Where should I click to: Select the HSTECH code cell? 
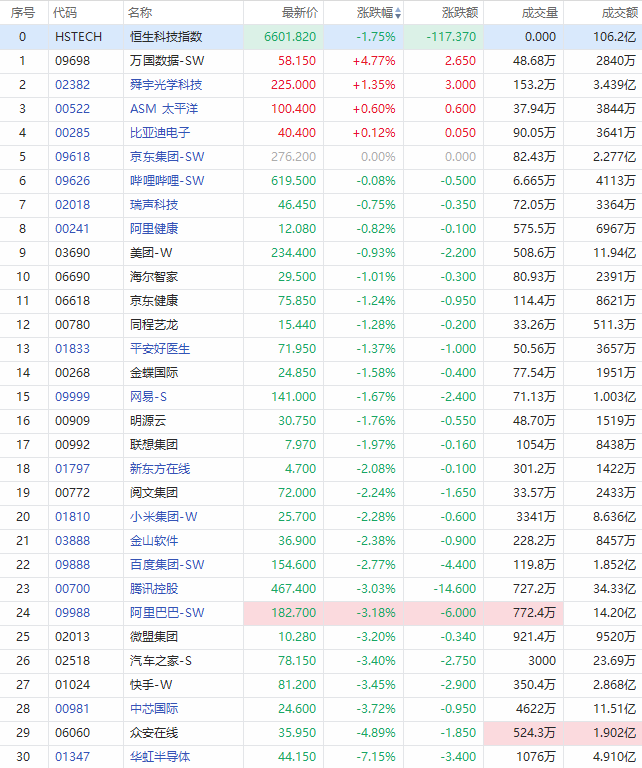pyautogui.click(x=78, y=37)
